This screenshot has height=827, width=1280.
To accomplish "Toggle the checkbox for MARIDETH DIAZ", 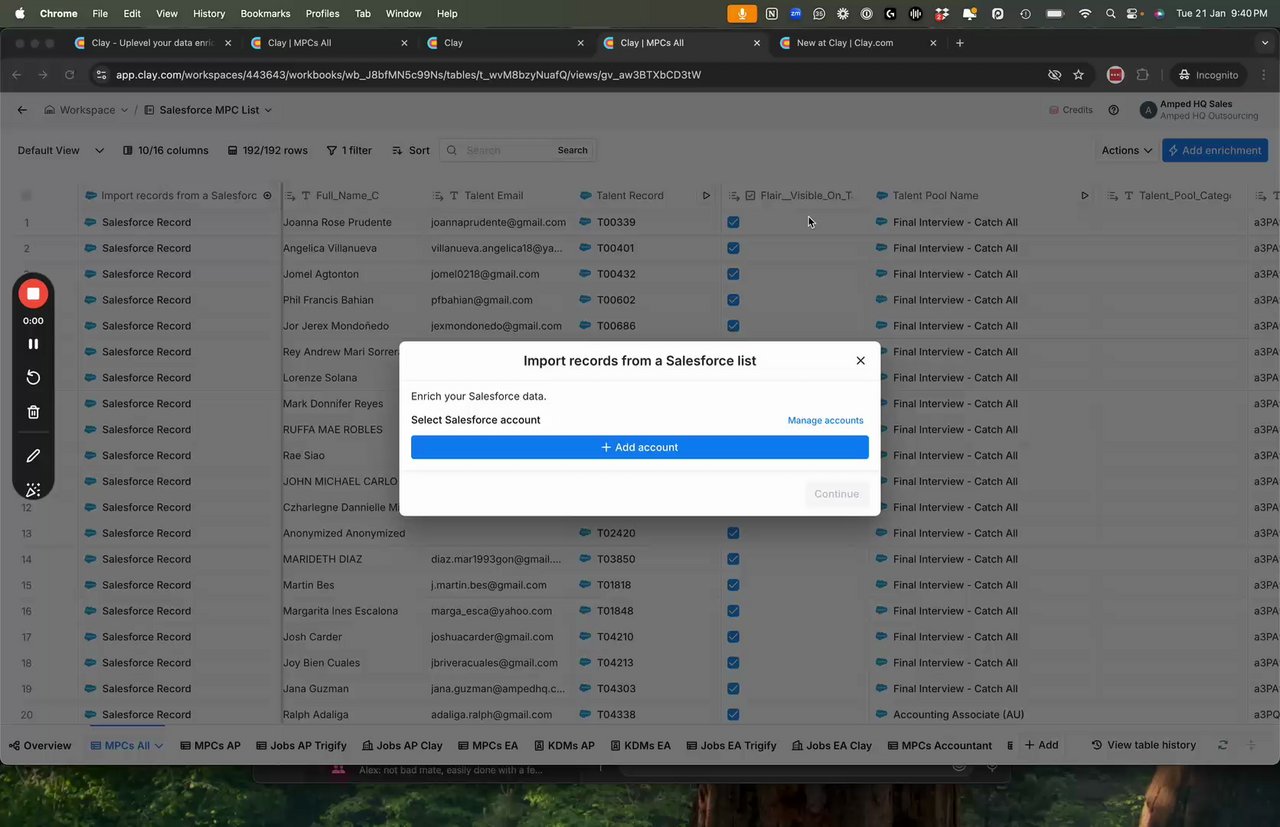I will click(733, 559).
